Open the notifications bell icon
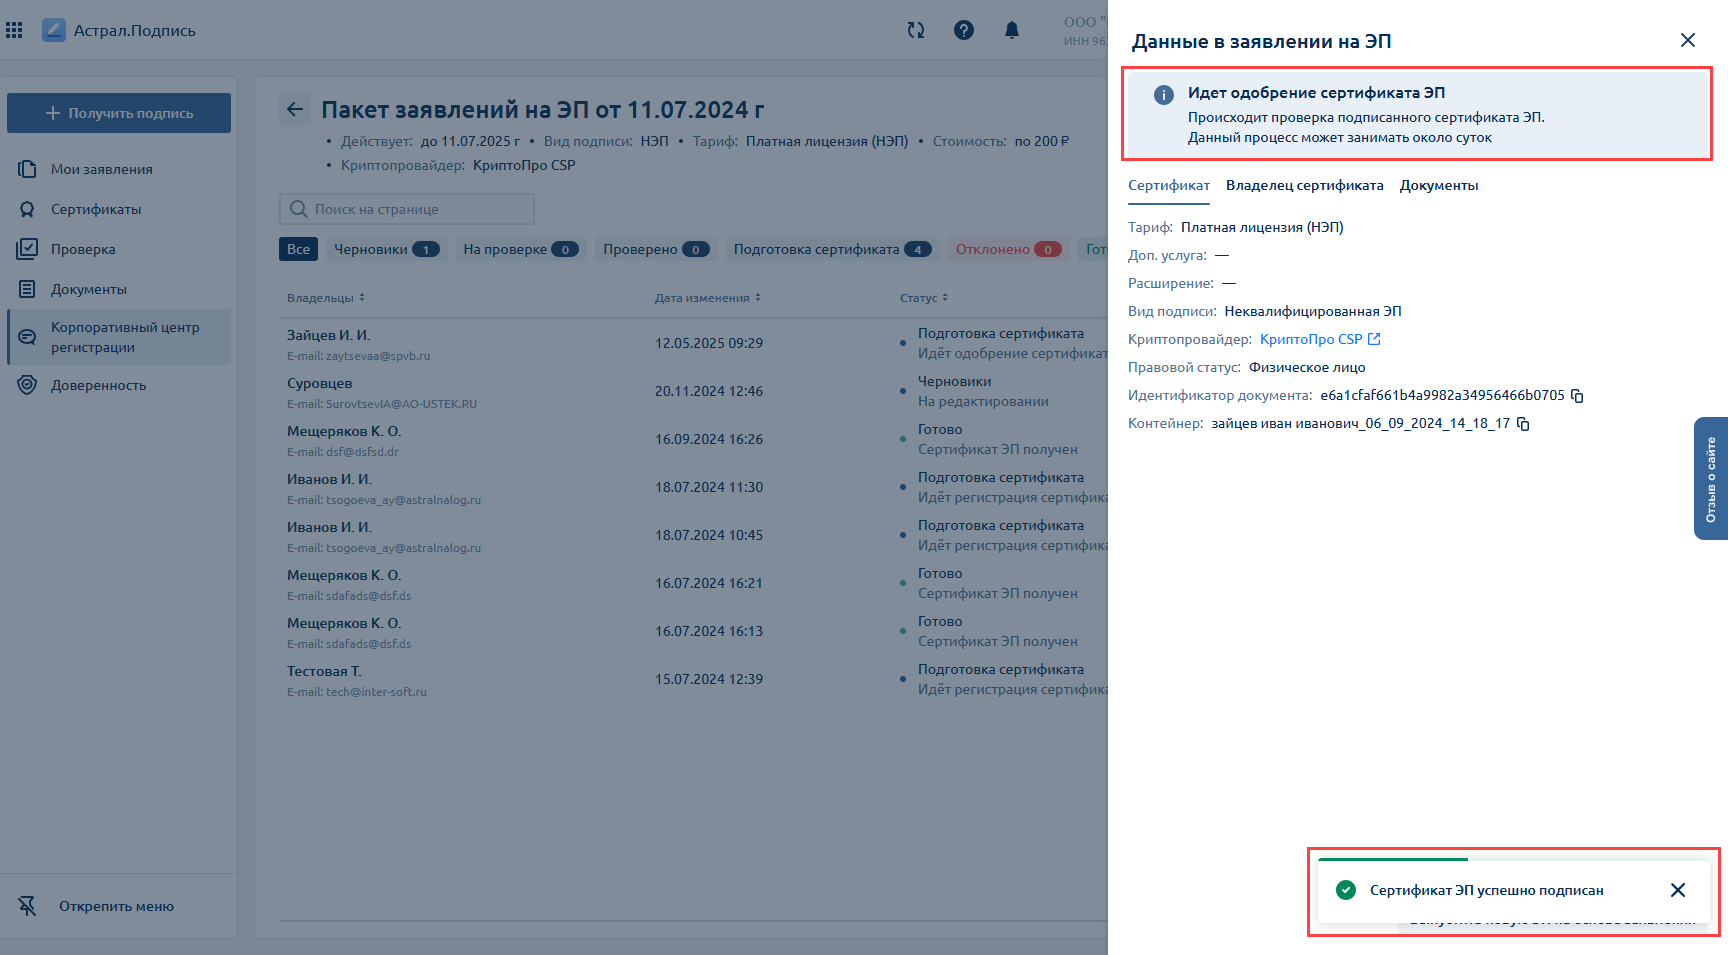Viewport: 1728px width, 955px height. [x=1012, y=30]
